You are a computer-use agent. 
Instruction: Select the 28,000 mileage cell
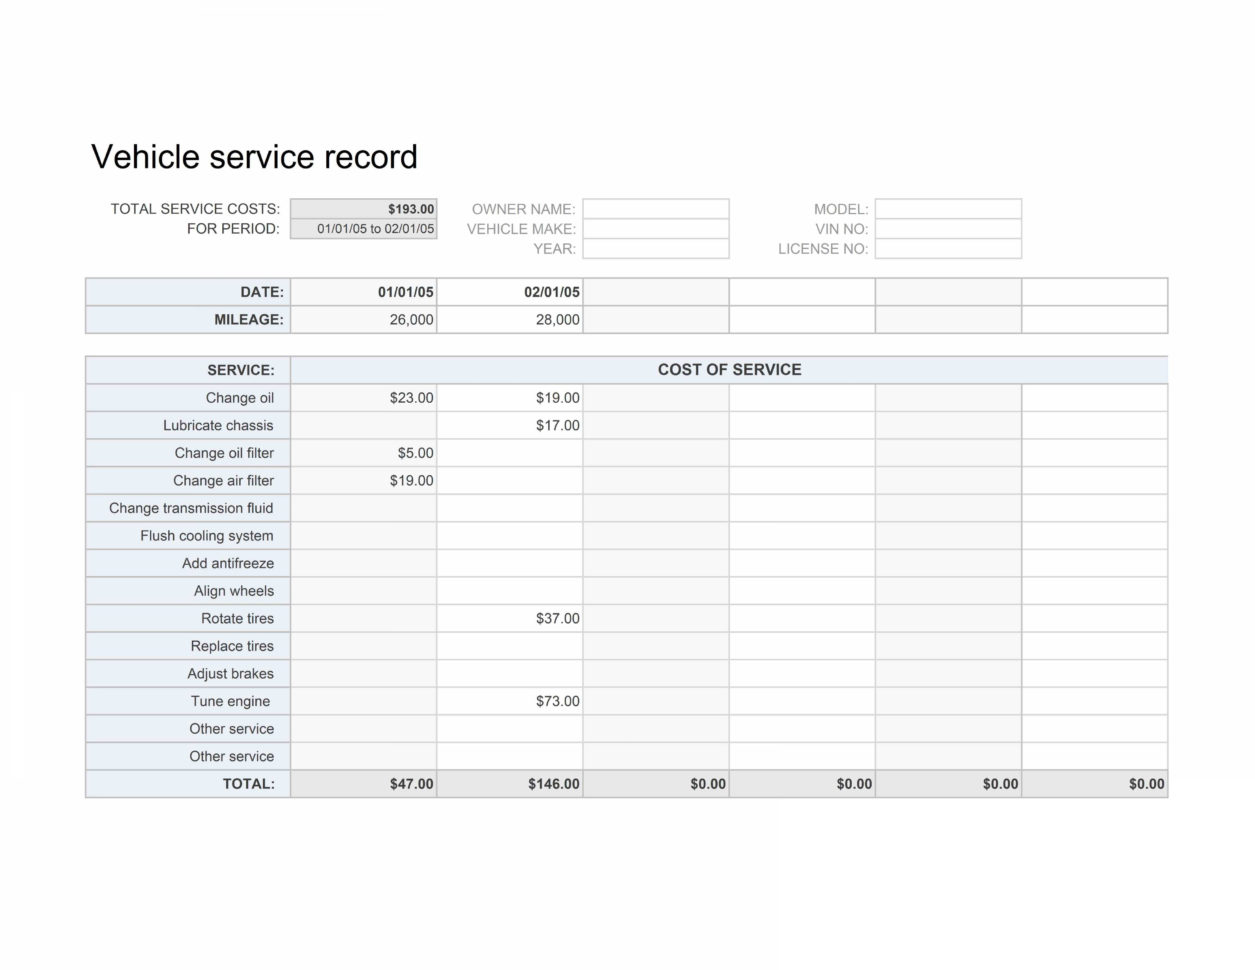click(509, 319)
